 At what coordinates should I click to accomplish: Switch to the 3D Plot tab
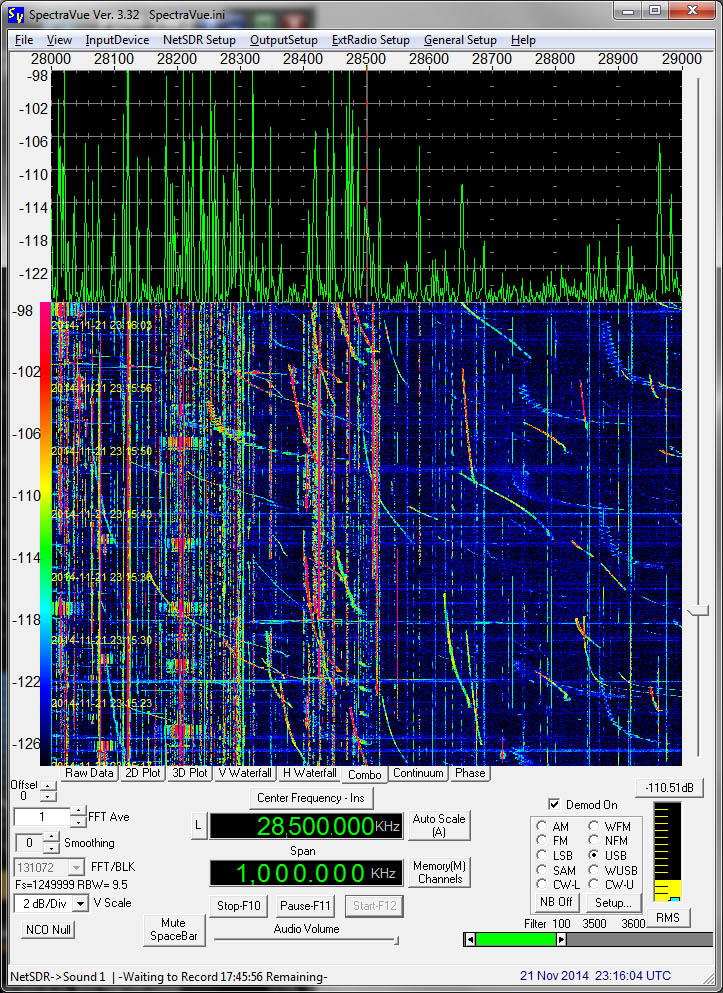tap(189, 773)
